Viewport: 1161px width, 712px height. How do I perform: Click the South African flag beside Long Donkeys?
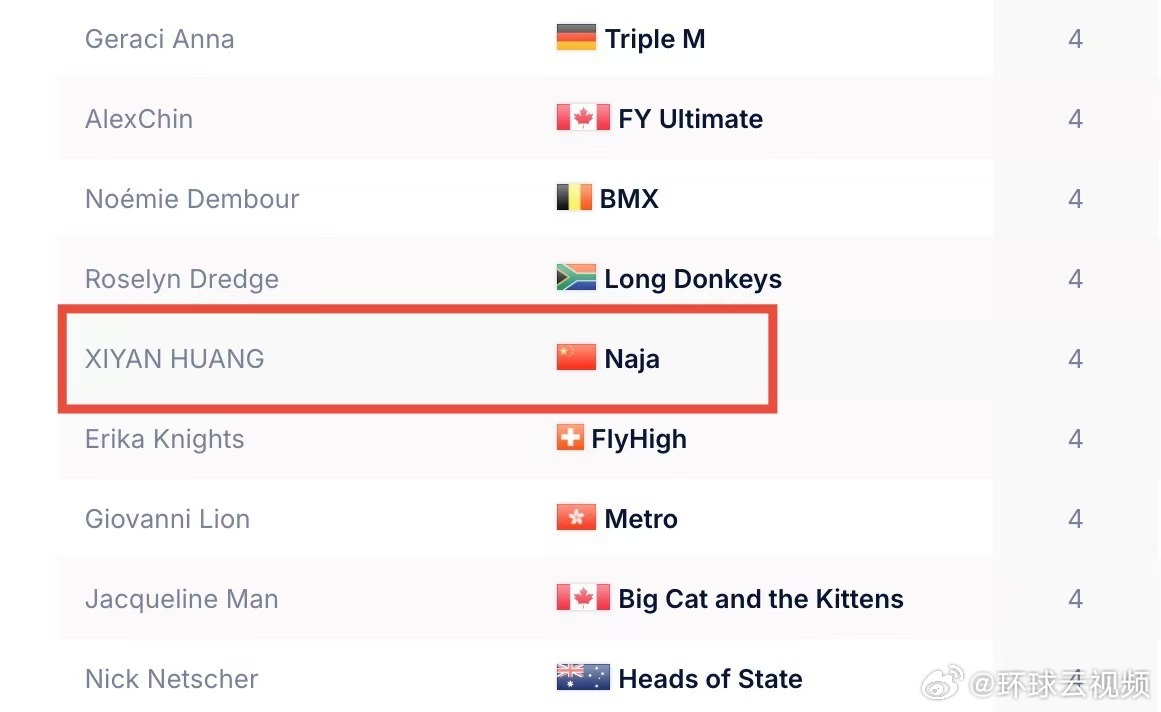(576, 278)
